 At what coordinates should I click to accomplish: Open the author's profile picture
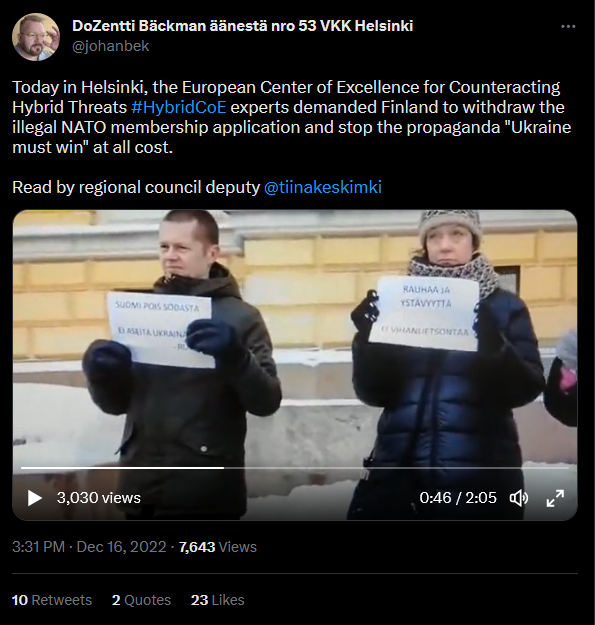(36, 37)
